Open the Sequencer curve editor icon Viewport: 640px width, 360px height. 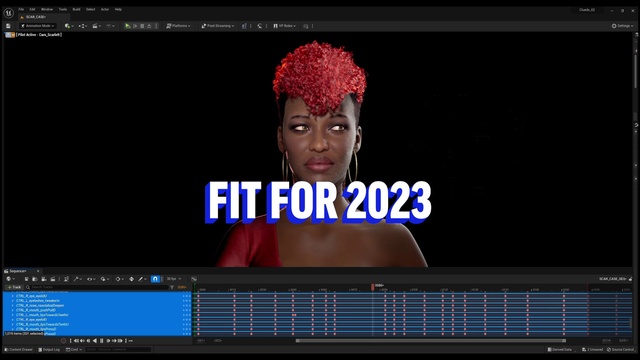click(x=194, y=279)
